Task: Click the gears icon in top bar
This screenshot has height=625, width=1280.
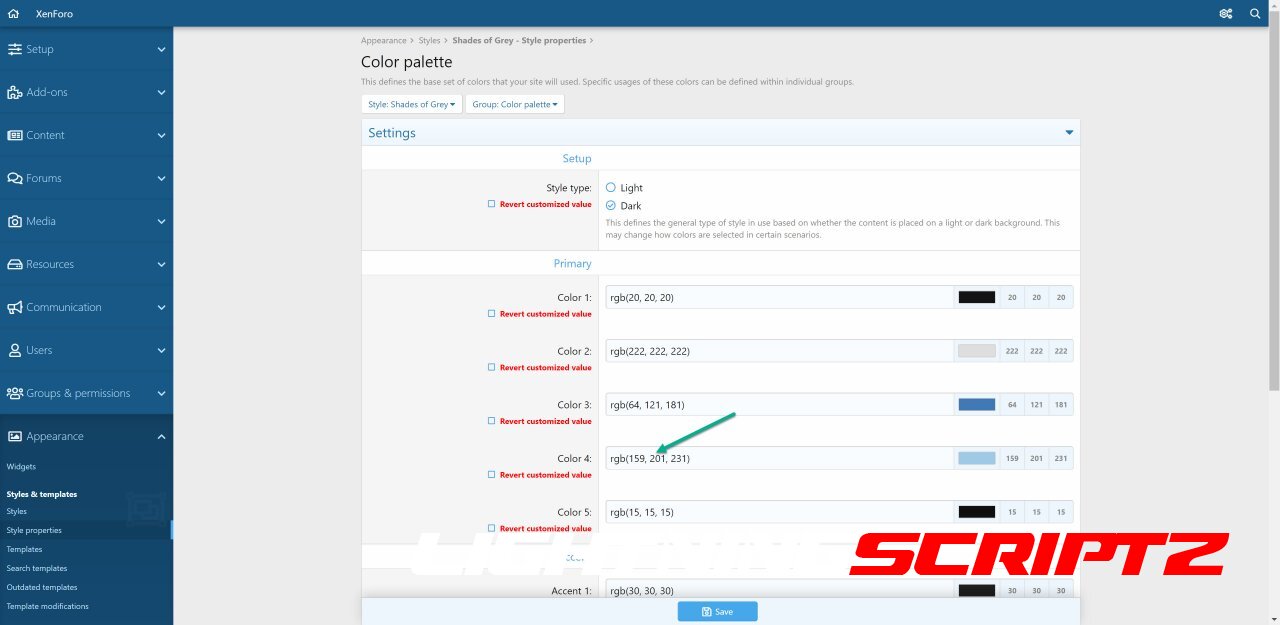Action: [1225, 14]
